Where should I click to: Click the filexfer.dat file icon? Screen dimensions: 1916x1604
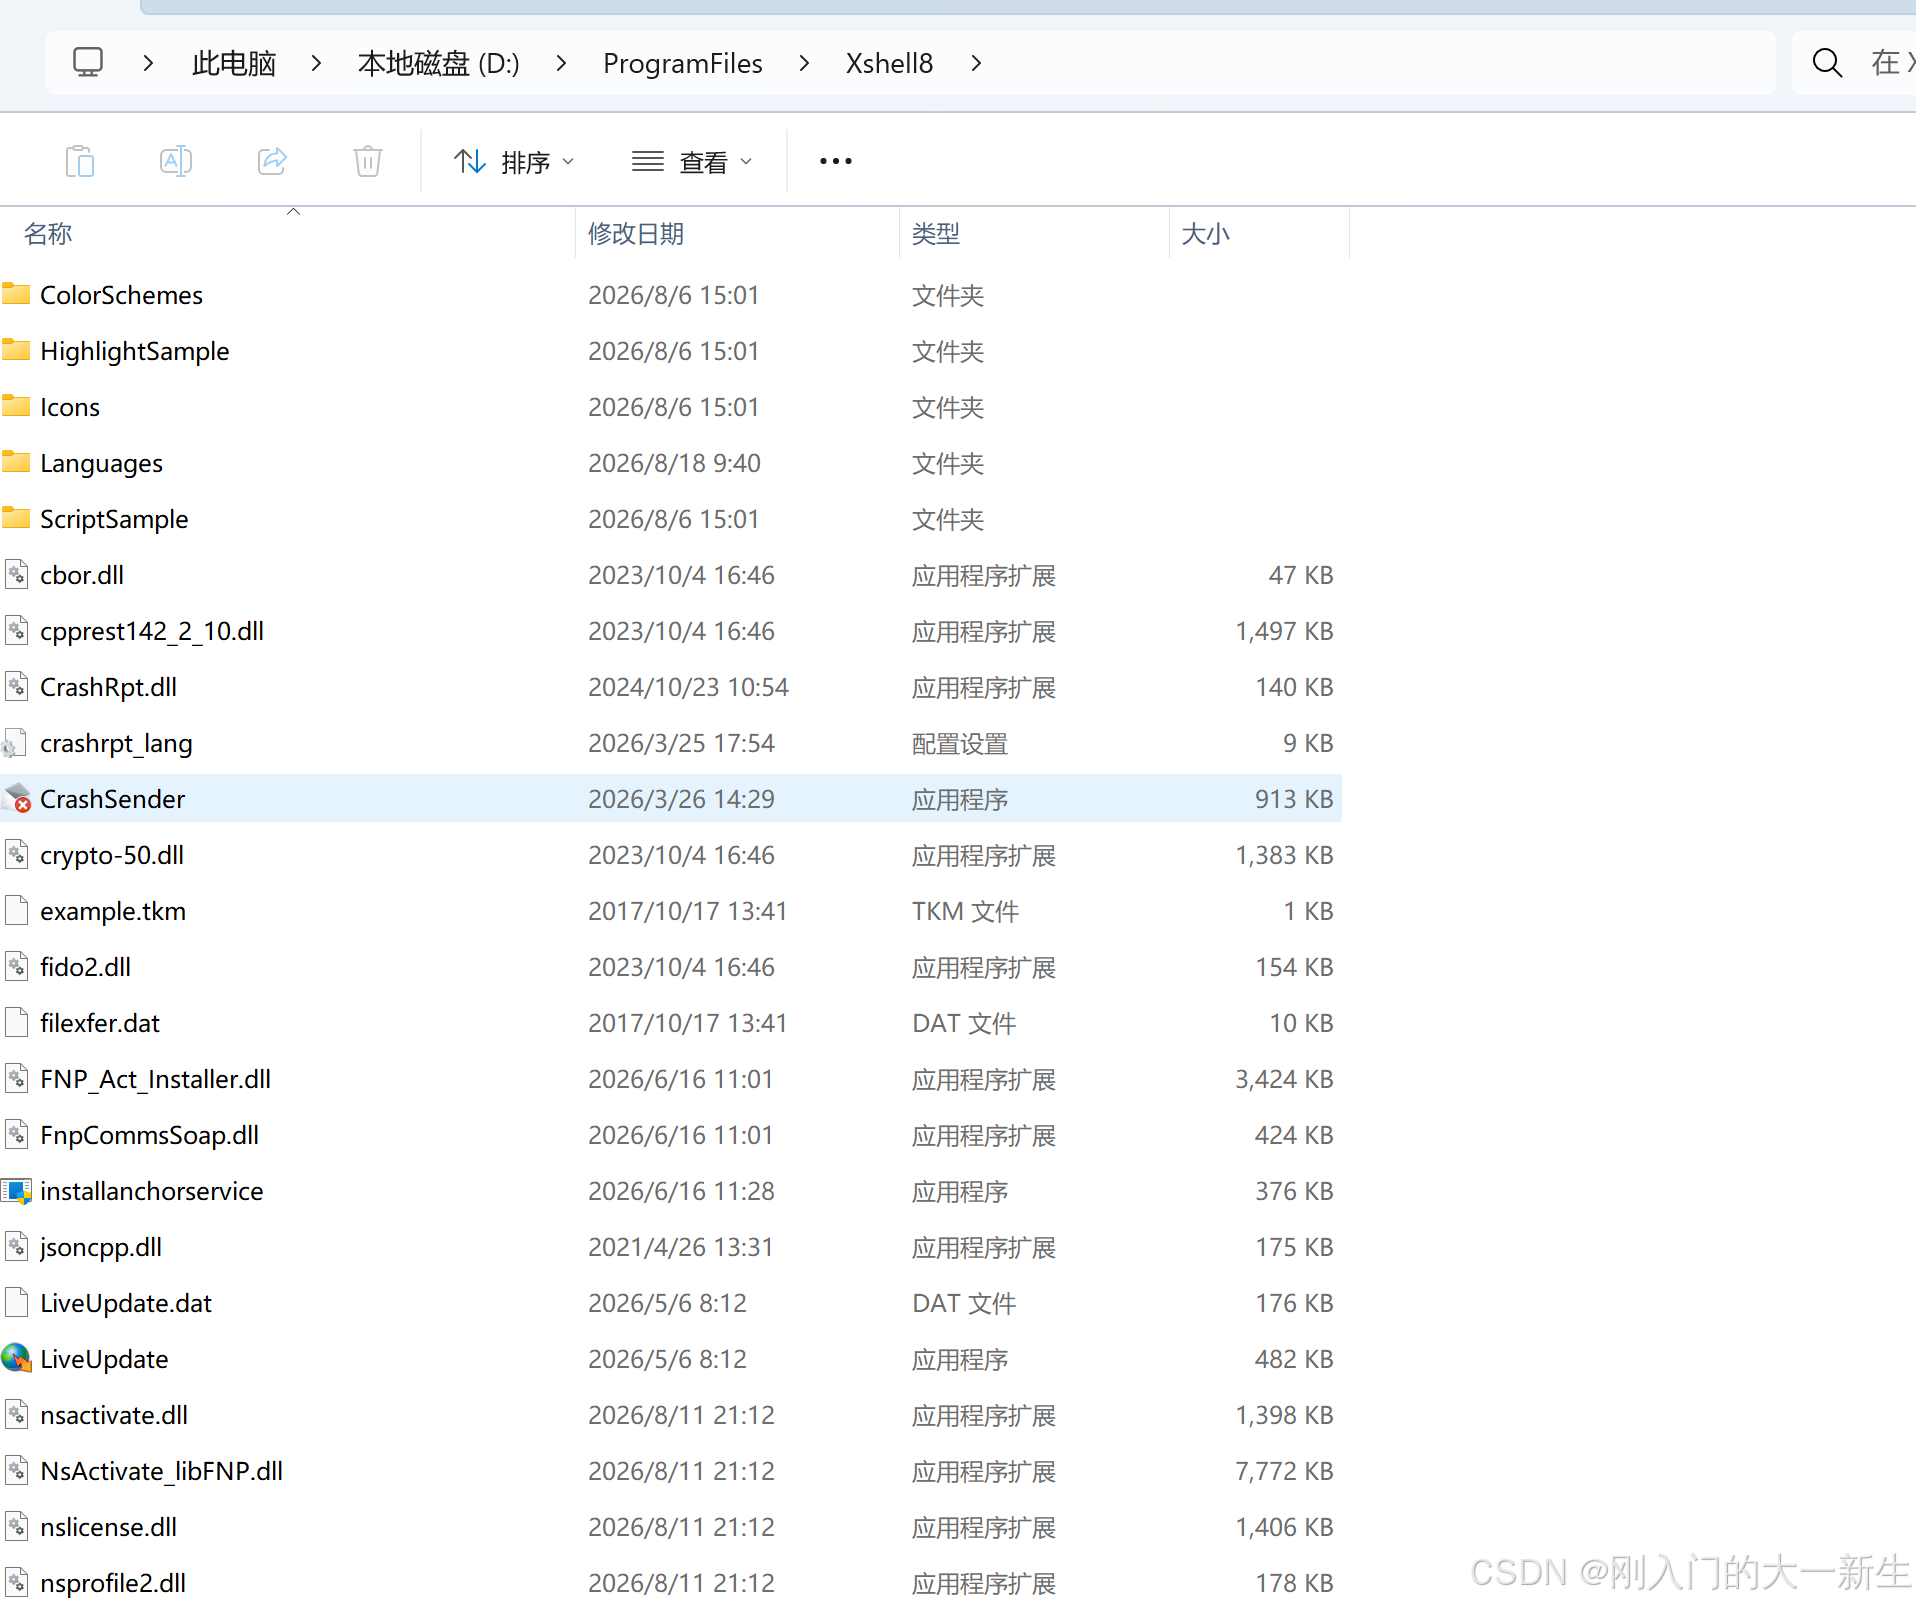16,1022
